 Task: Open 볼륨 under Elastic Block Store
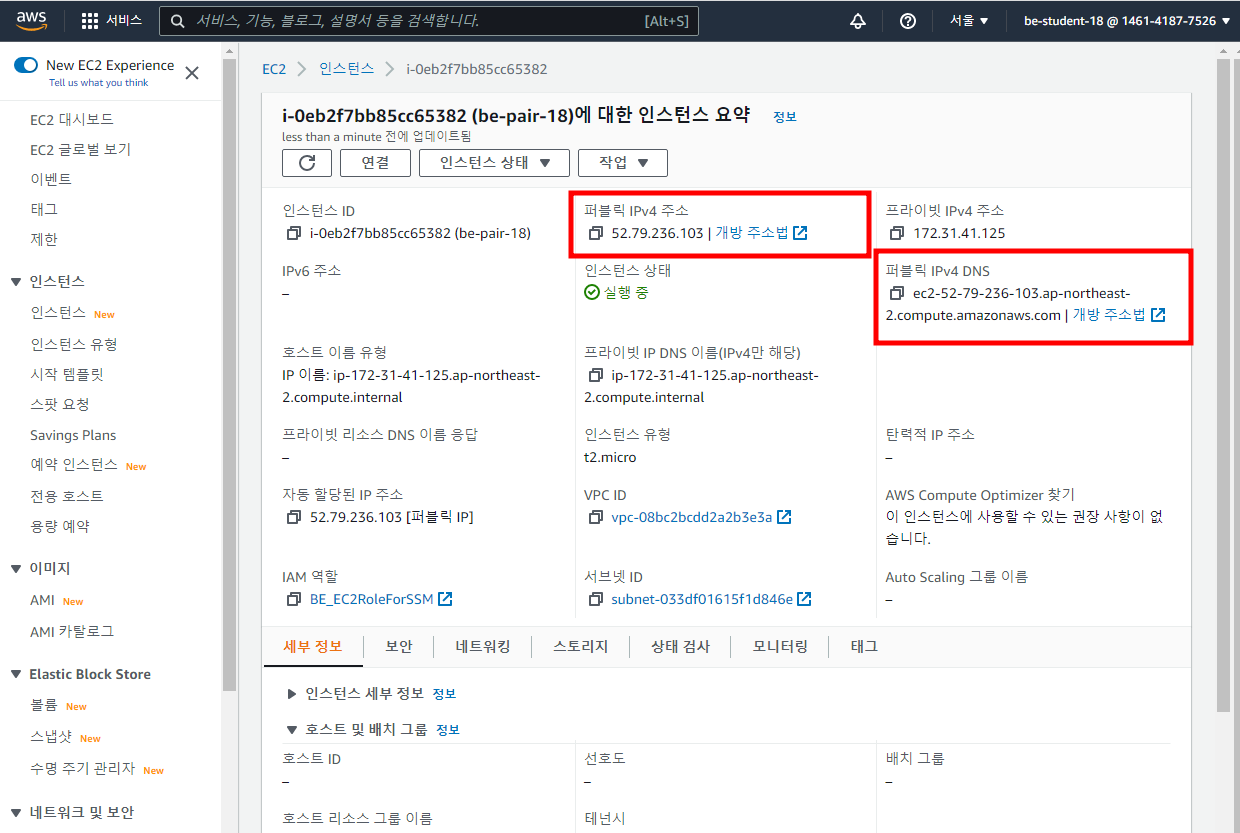point(44,706)
